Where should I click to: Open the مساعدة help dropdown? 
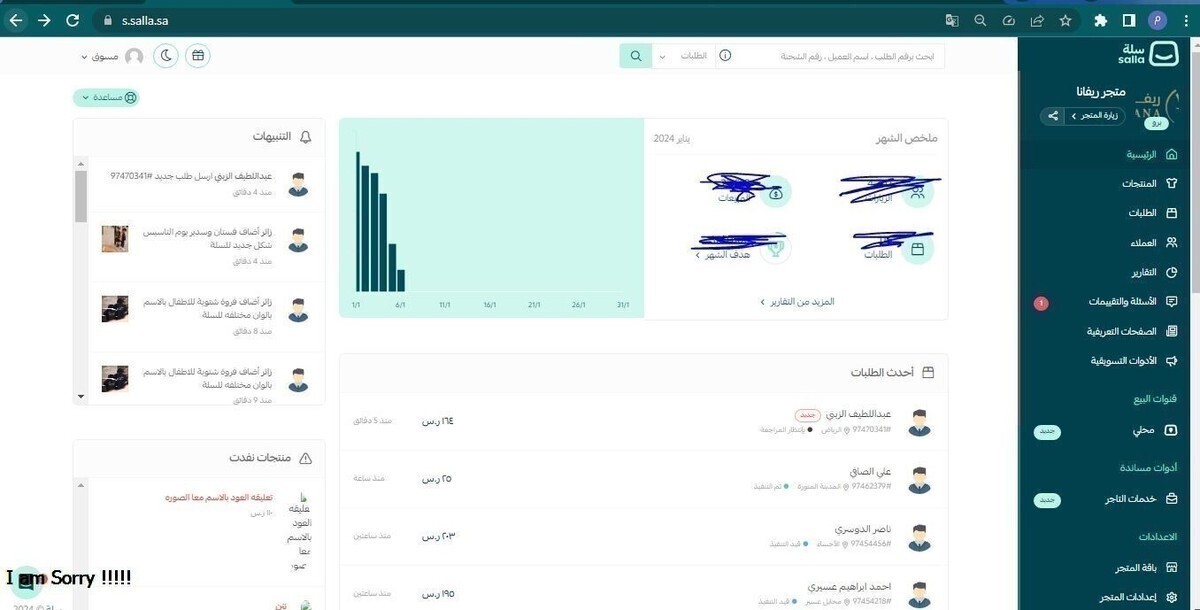(x=107, y=97)
